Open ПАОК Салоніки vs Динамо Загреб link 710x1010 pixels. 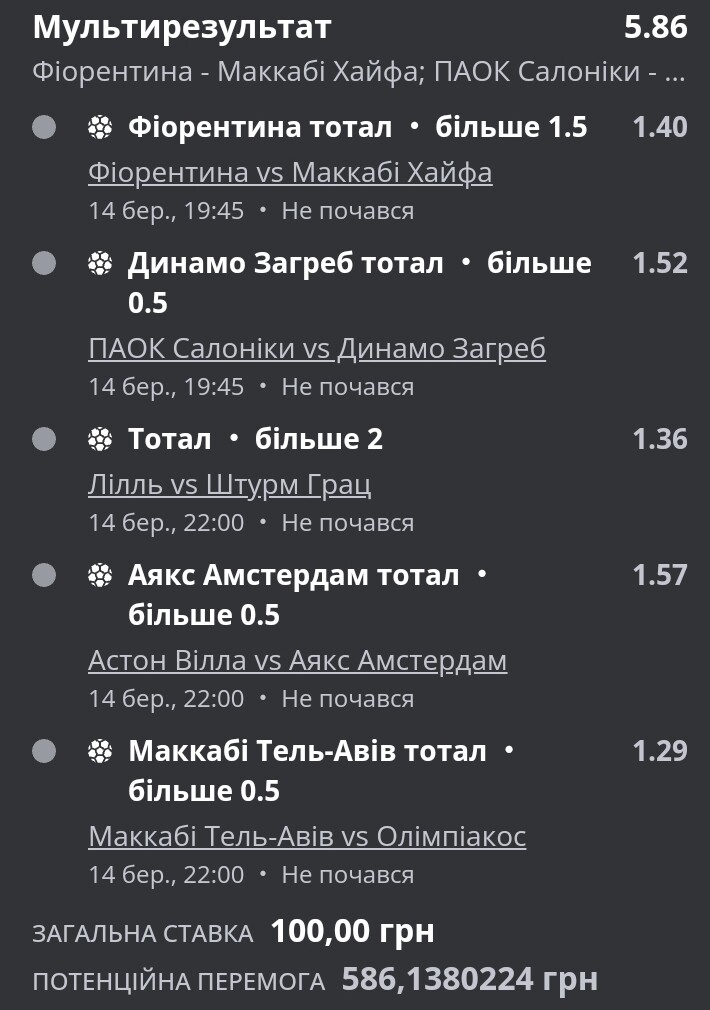[317, 348]
